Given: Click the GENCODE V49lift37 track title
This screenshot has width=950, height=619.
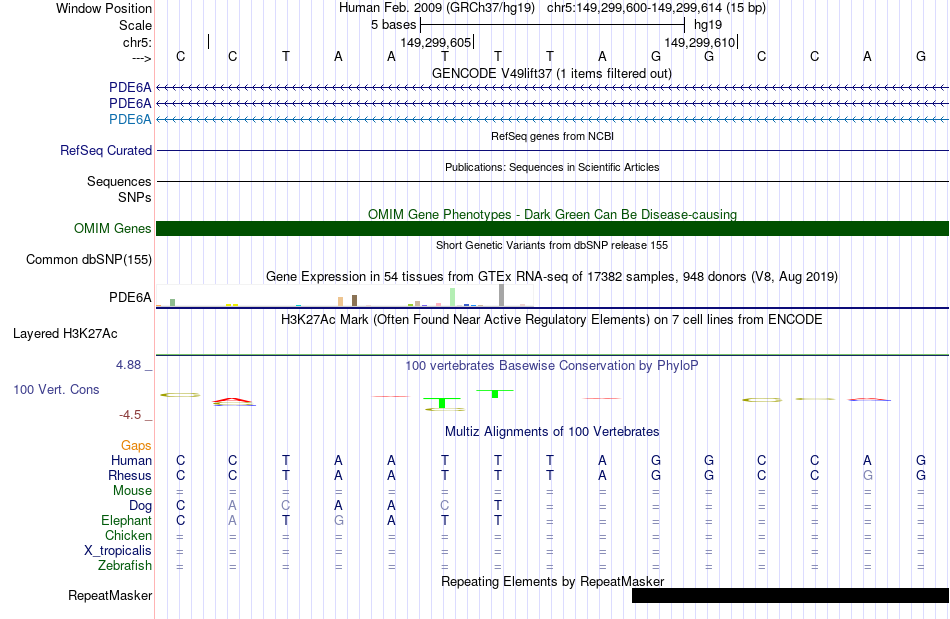Looking at the screenshot, I should [x=551, y=73].
